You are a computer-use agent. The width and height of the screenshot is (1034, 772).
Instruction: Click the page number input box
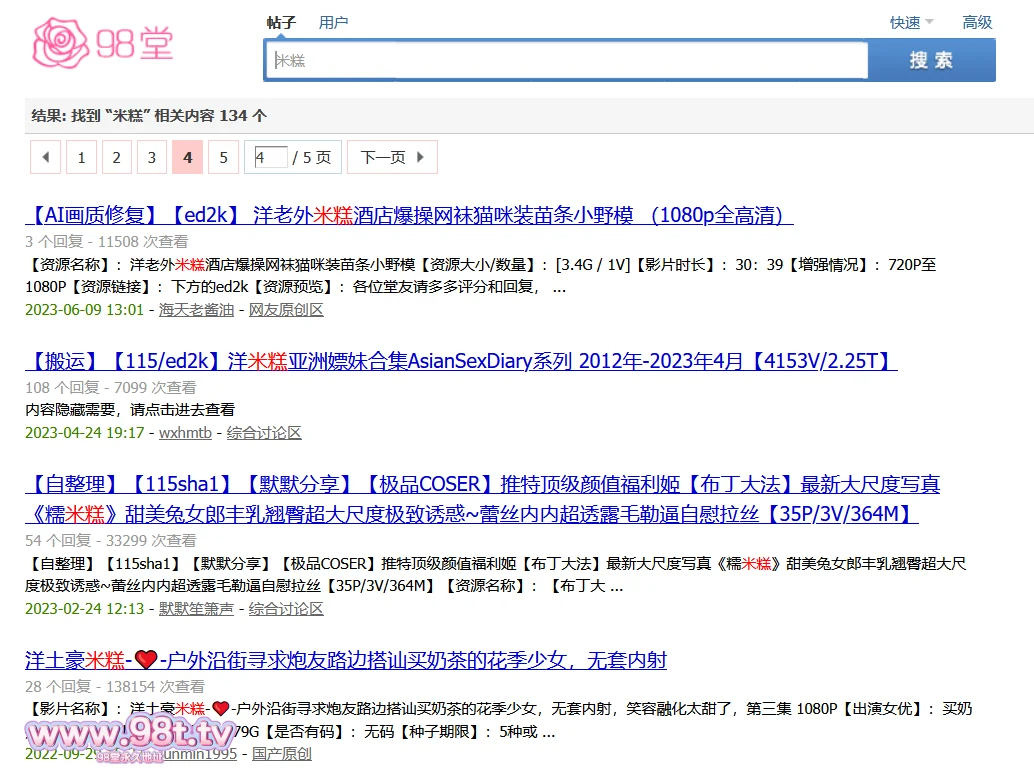(270, 157)
